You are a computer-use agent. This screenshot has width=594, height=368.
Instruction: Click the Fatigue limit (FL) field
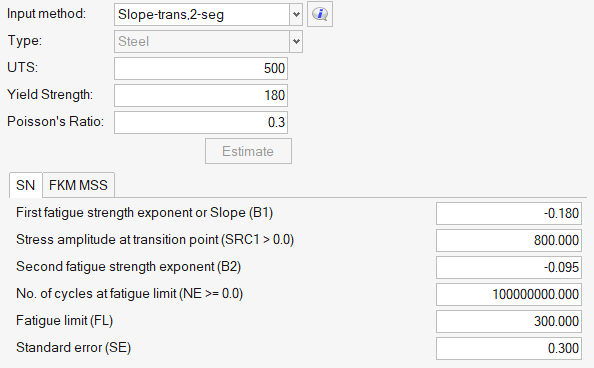[509, 321]
